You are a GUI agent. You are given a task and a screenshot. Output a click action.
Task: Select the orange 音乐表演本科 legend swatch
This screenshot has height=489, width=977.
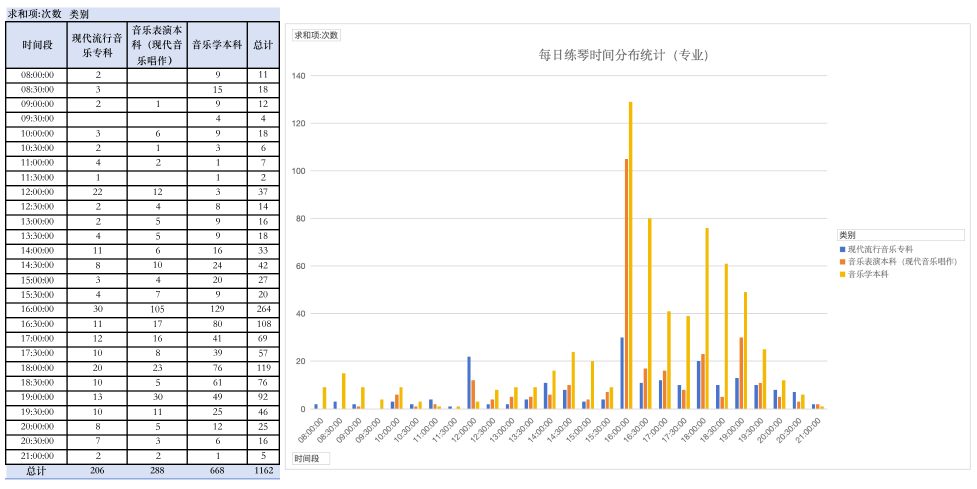[842, 261]
